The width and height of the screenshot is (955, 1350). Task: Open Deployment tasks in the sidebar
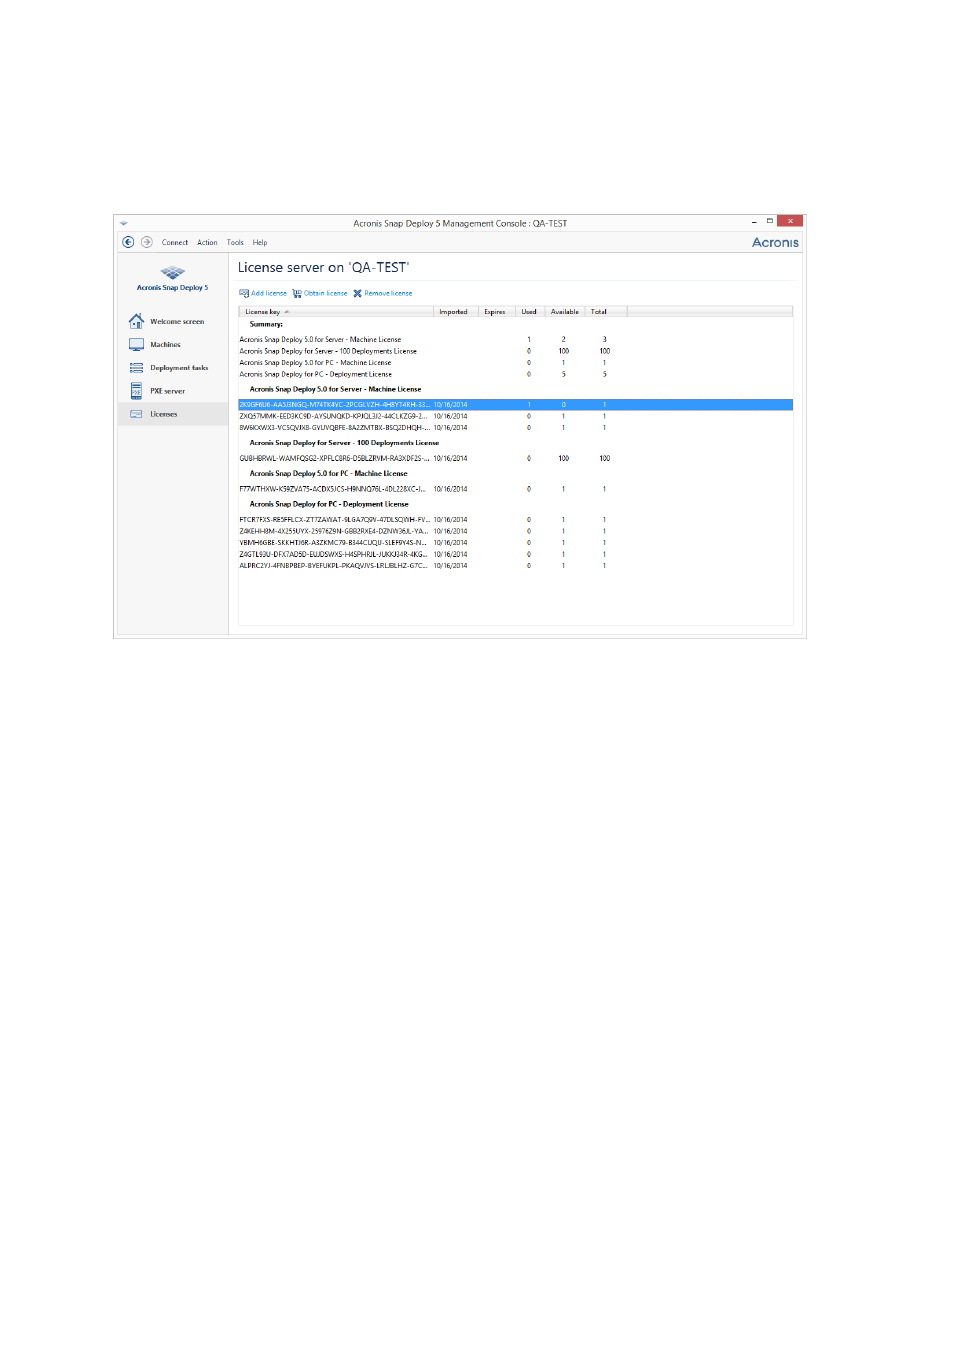click(x=173, y=368)
